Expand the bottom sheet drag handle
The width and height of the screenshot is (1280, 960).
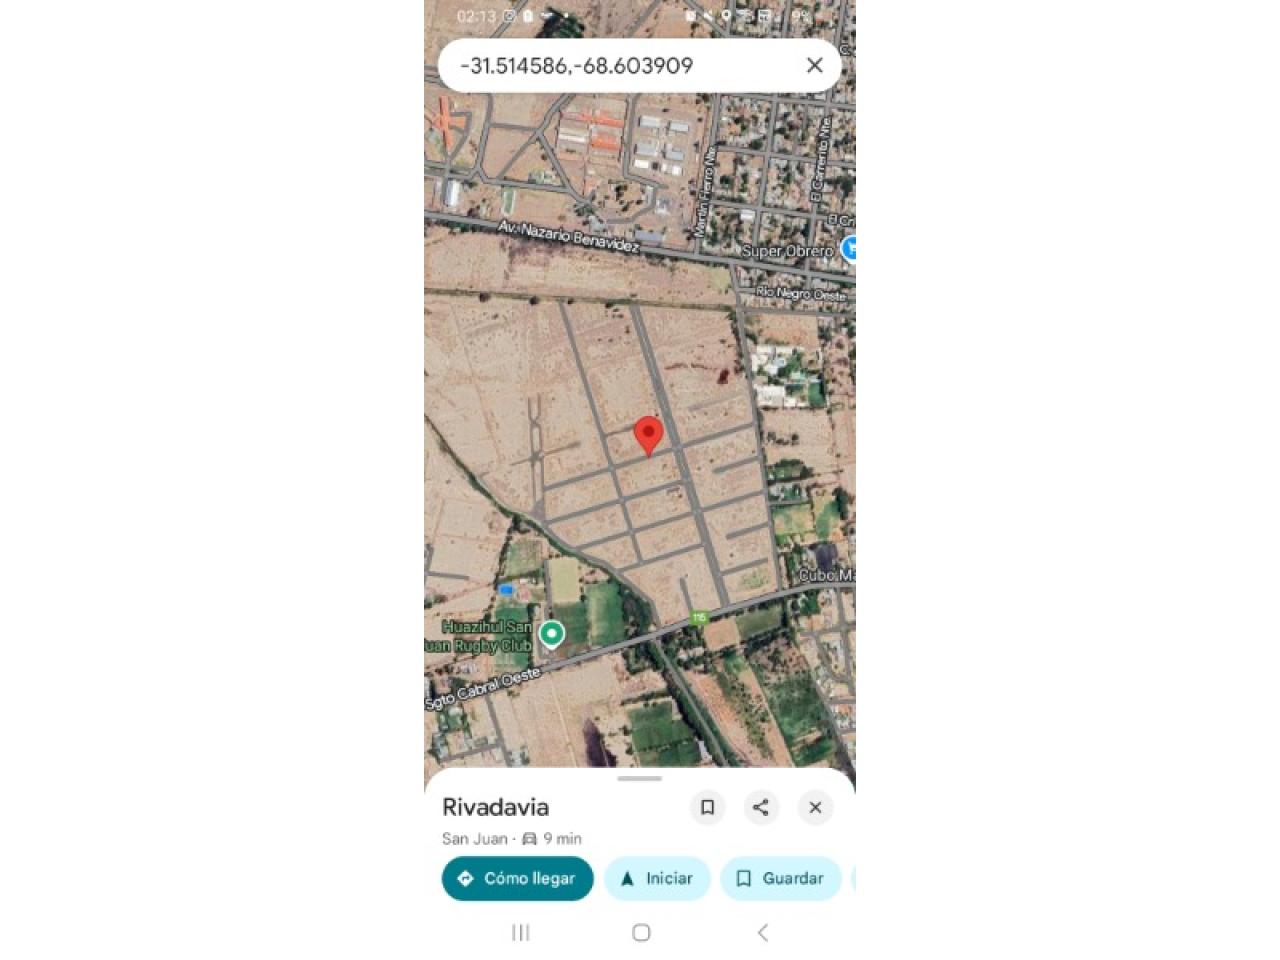640,778
